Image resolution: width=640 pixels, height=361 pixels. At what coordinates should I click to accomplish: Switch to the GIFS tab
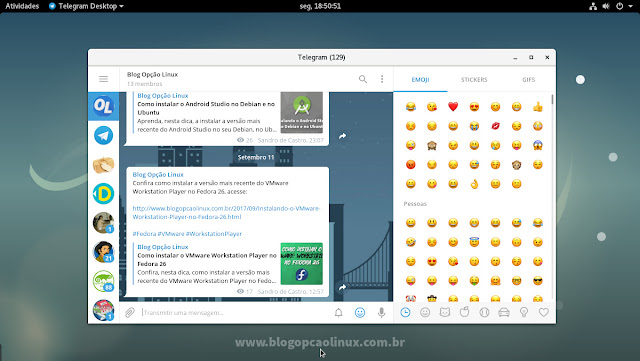(x=528, y=80)
